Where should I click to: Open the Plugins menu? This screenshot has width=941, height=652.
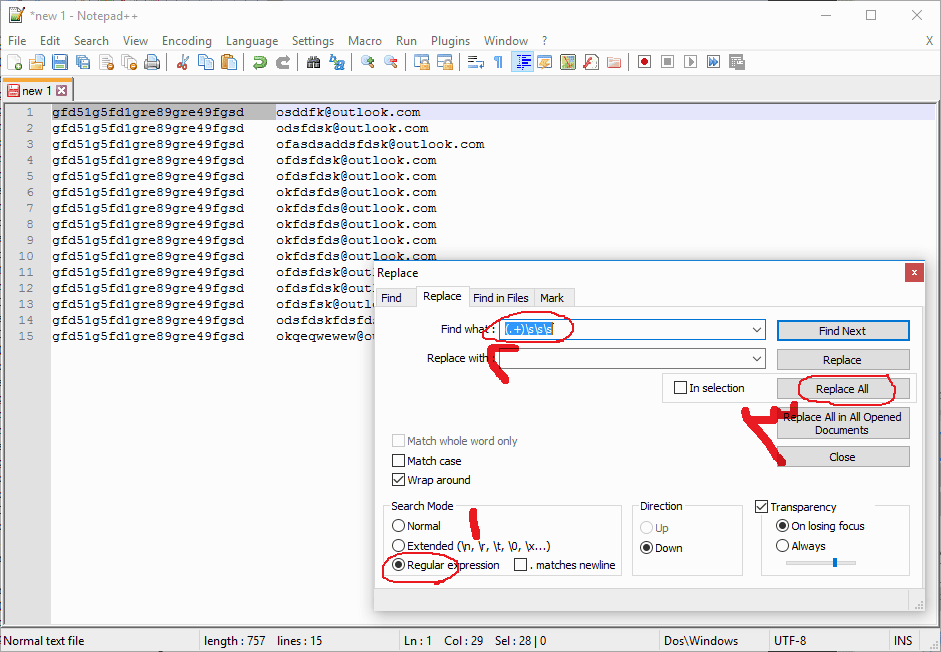coord(450,41)
